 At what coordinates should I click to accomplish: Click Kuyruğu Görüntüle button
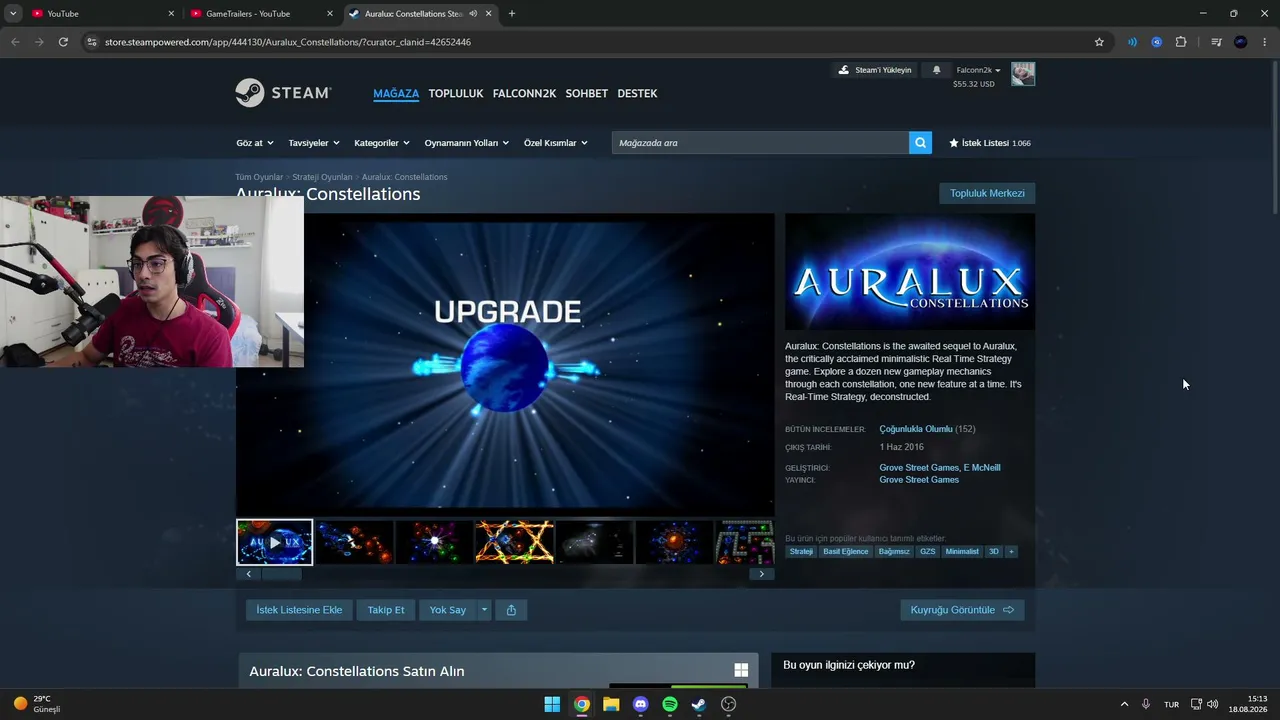962,610
